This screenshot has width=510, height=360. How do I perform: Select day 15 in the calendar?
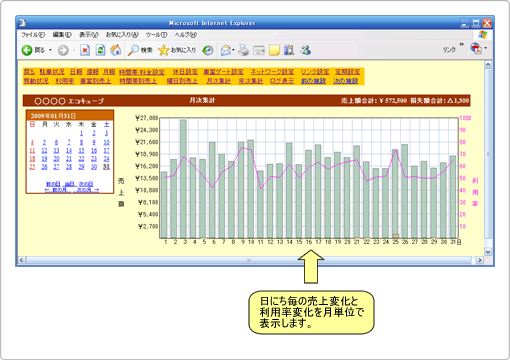81,151
